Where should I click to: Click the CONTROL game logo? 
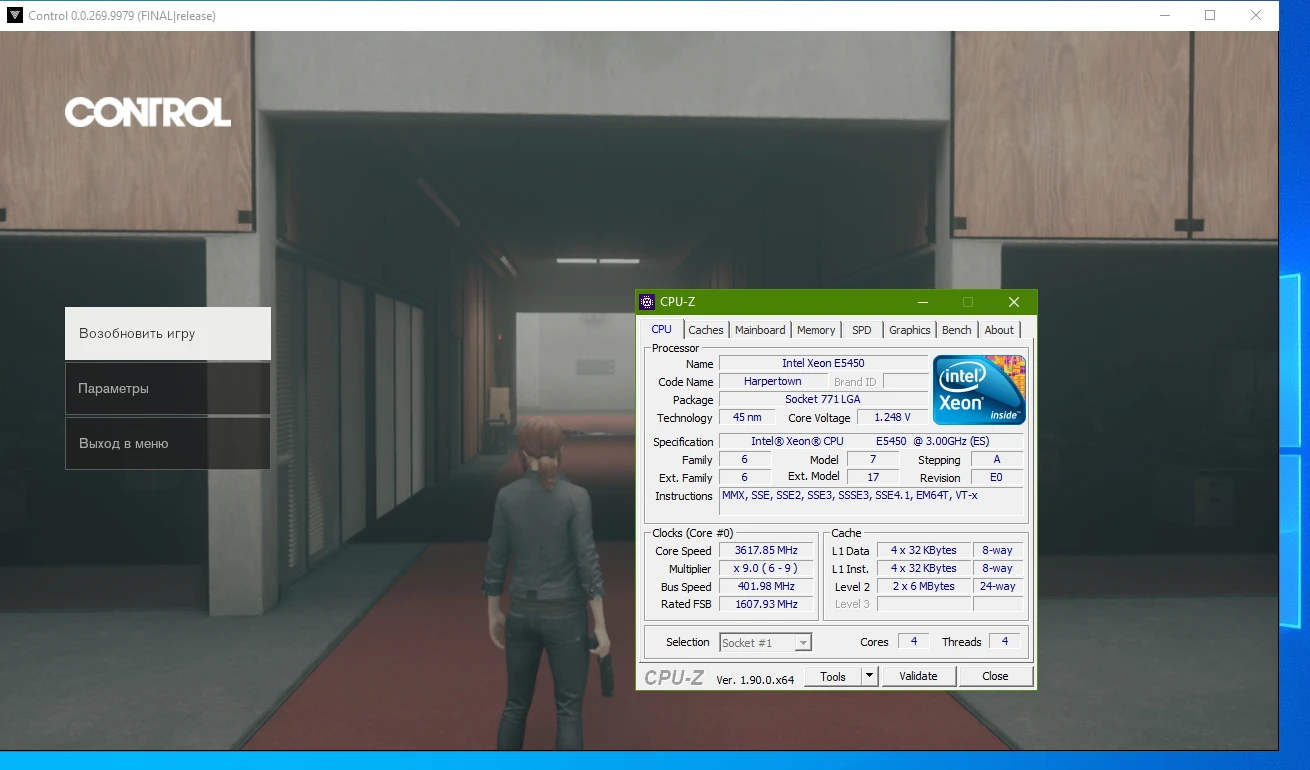click(148, 112)
